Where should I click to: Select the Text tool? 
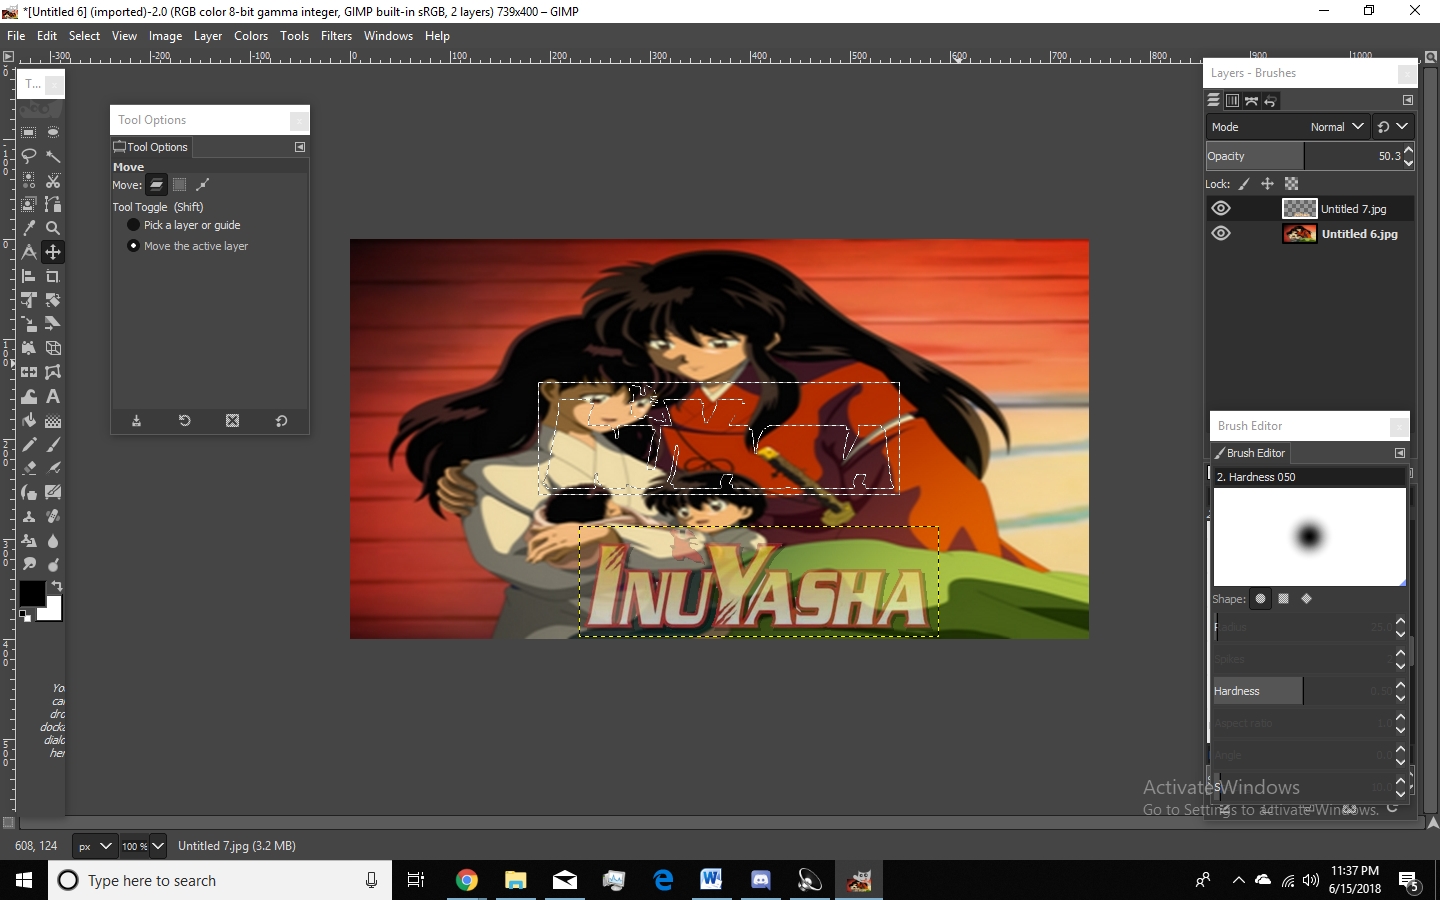pos(53,396)
